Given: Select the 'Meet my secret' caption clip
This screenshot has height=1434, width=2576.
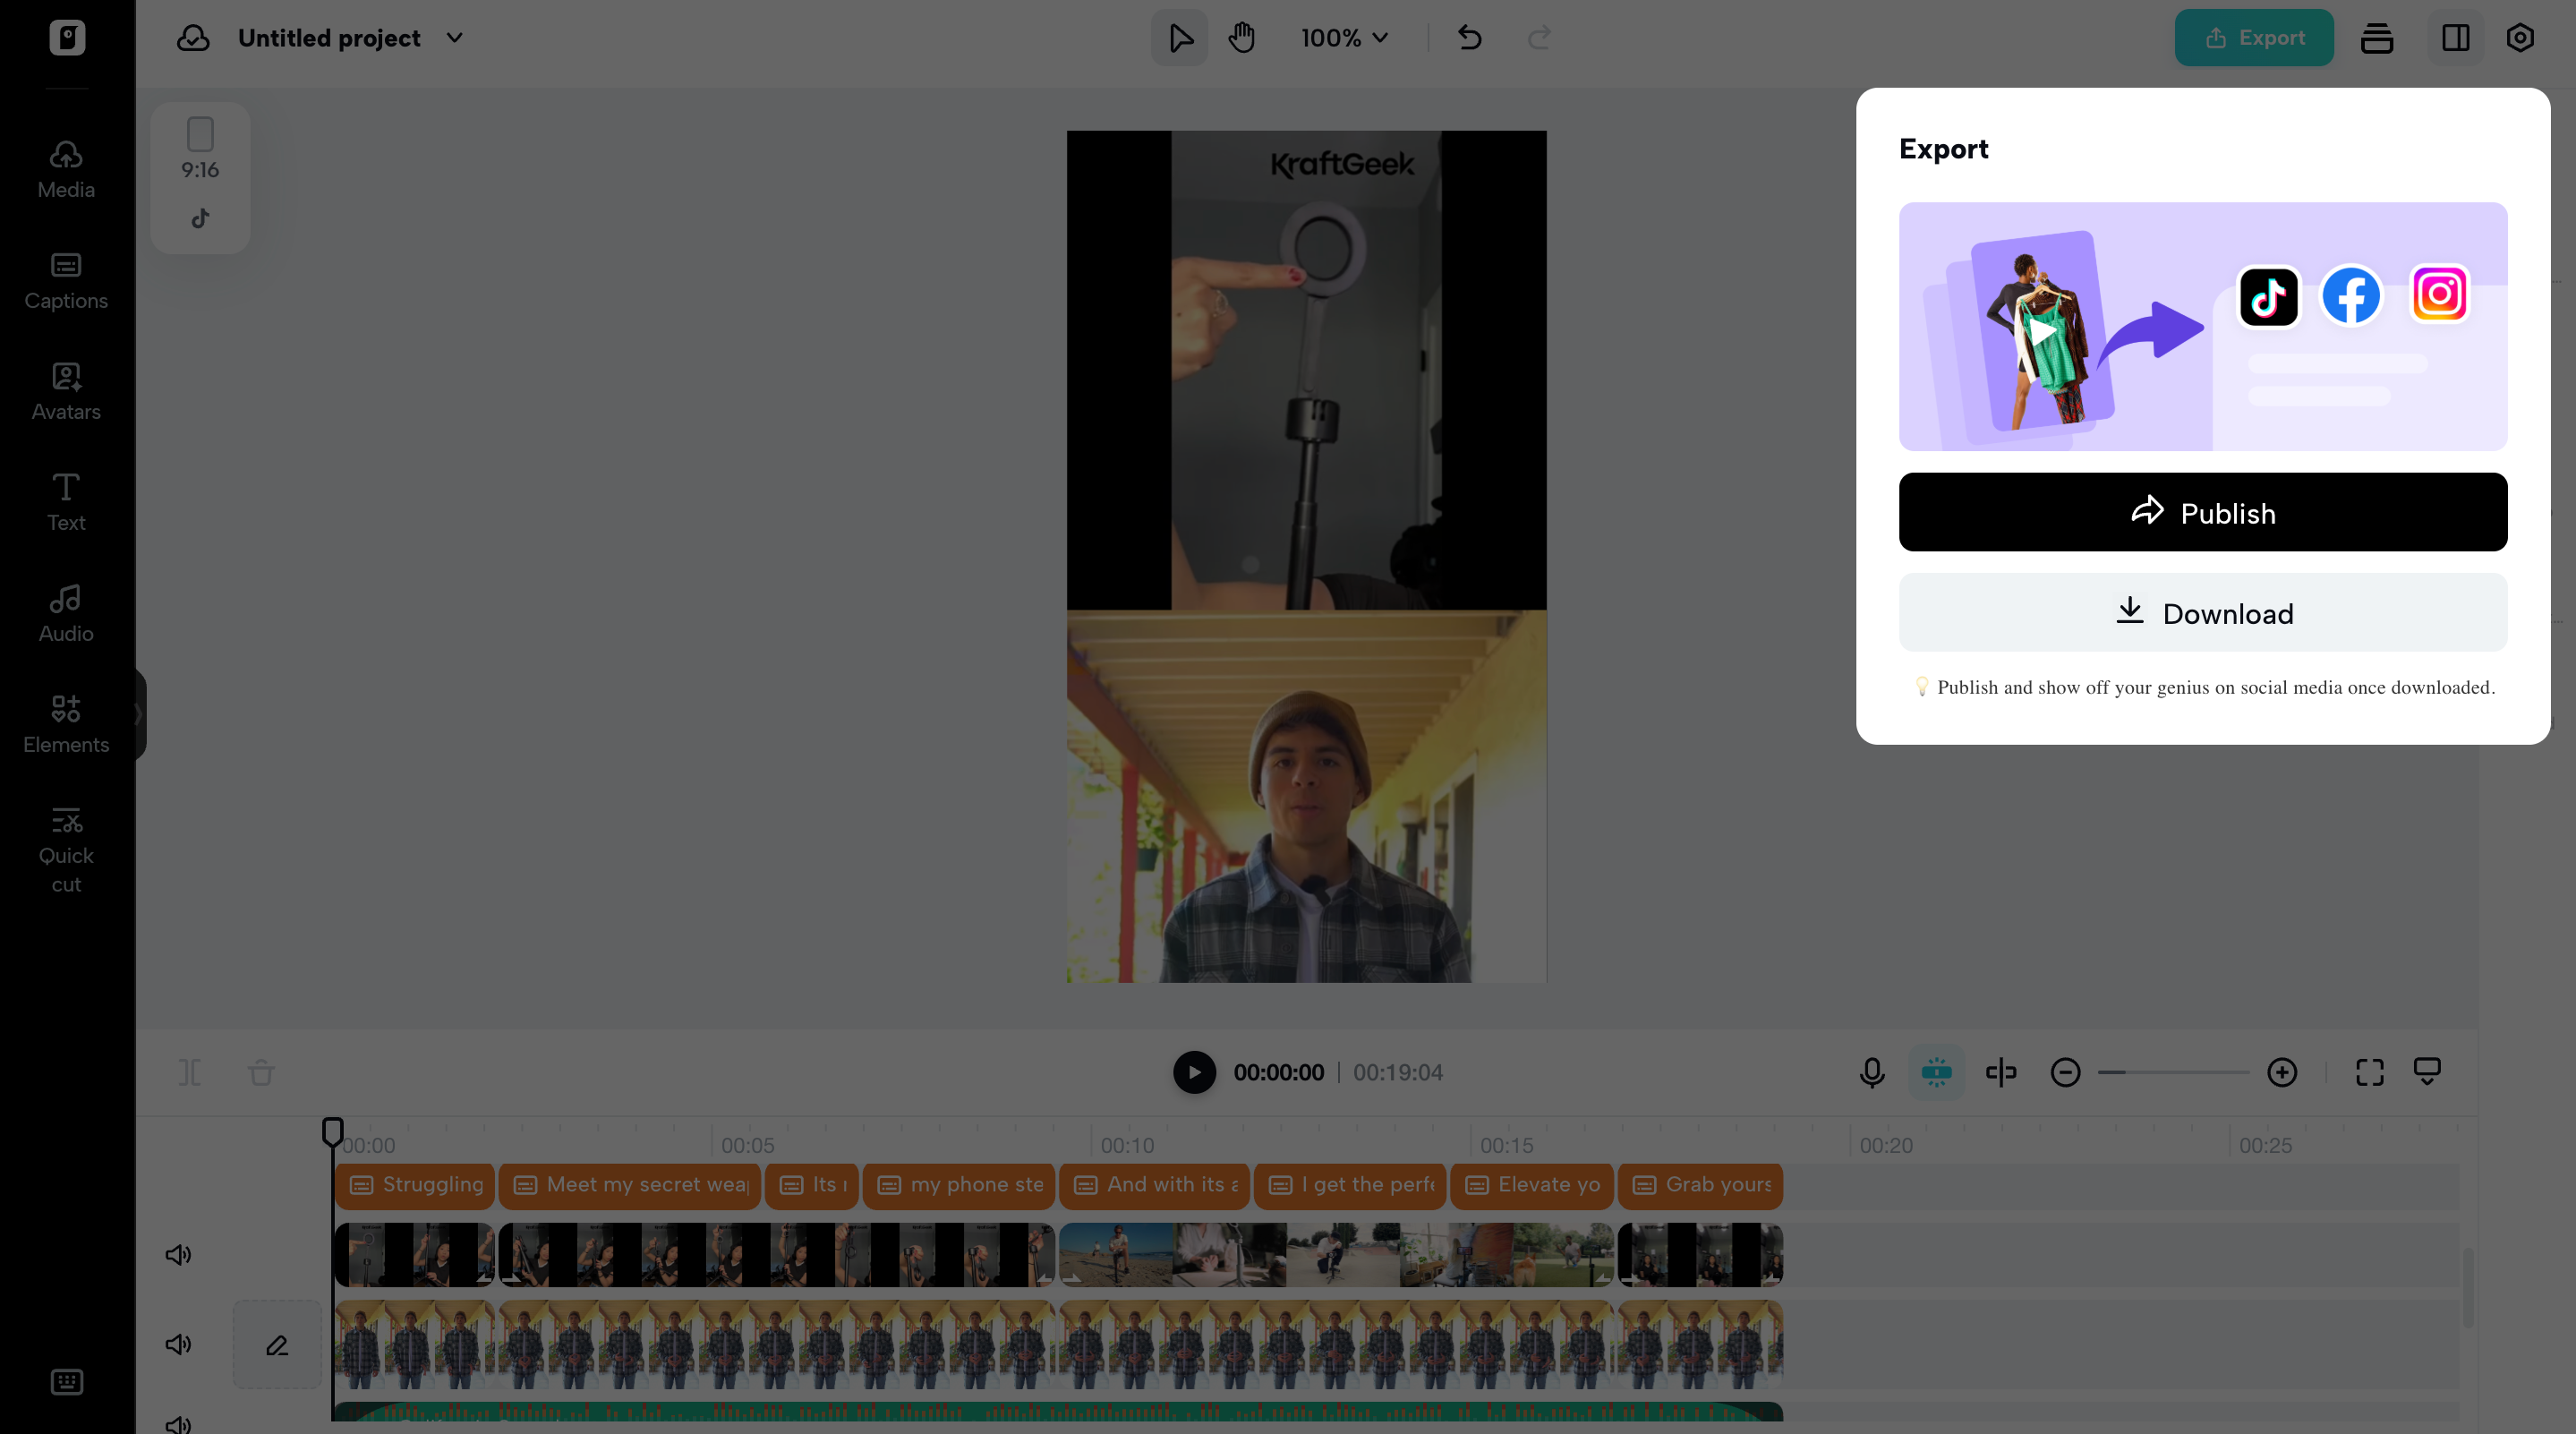Looking at the screenshot, I should 629,1185.
